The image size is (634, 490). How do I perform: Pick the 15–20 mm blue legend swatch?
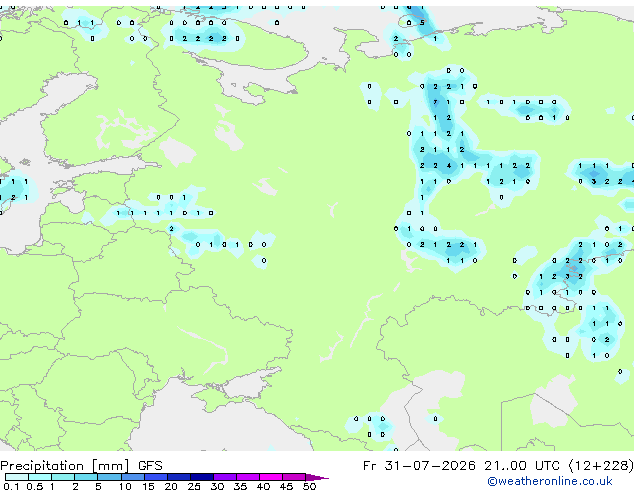(155, 477)
